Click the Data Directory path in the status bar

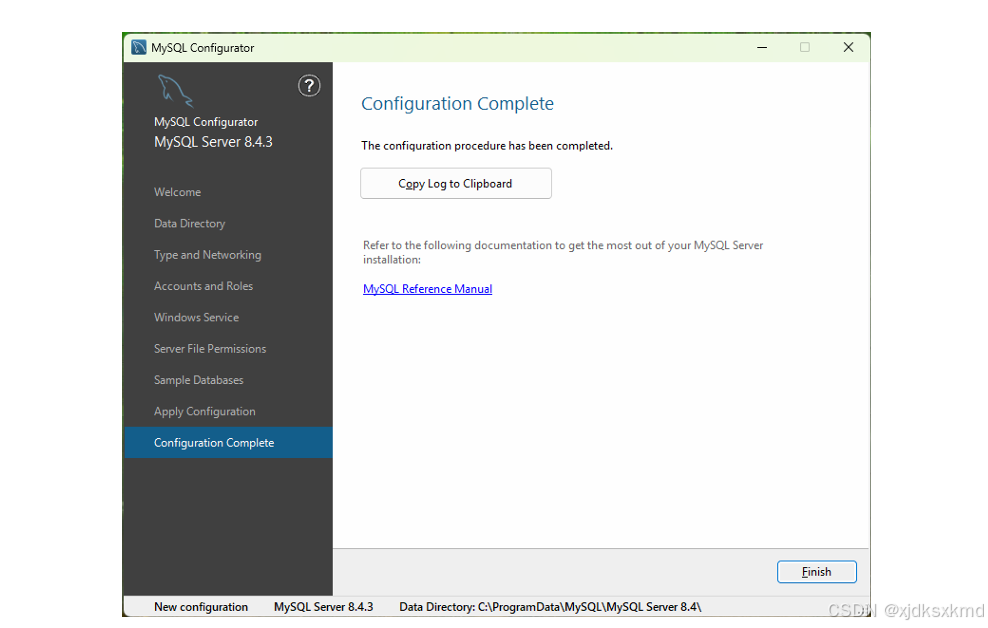point(549,606)
